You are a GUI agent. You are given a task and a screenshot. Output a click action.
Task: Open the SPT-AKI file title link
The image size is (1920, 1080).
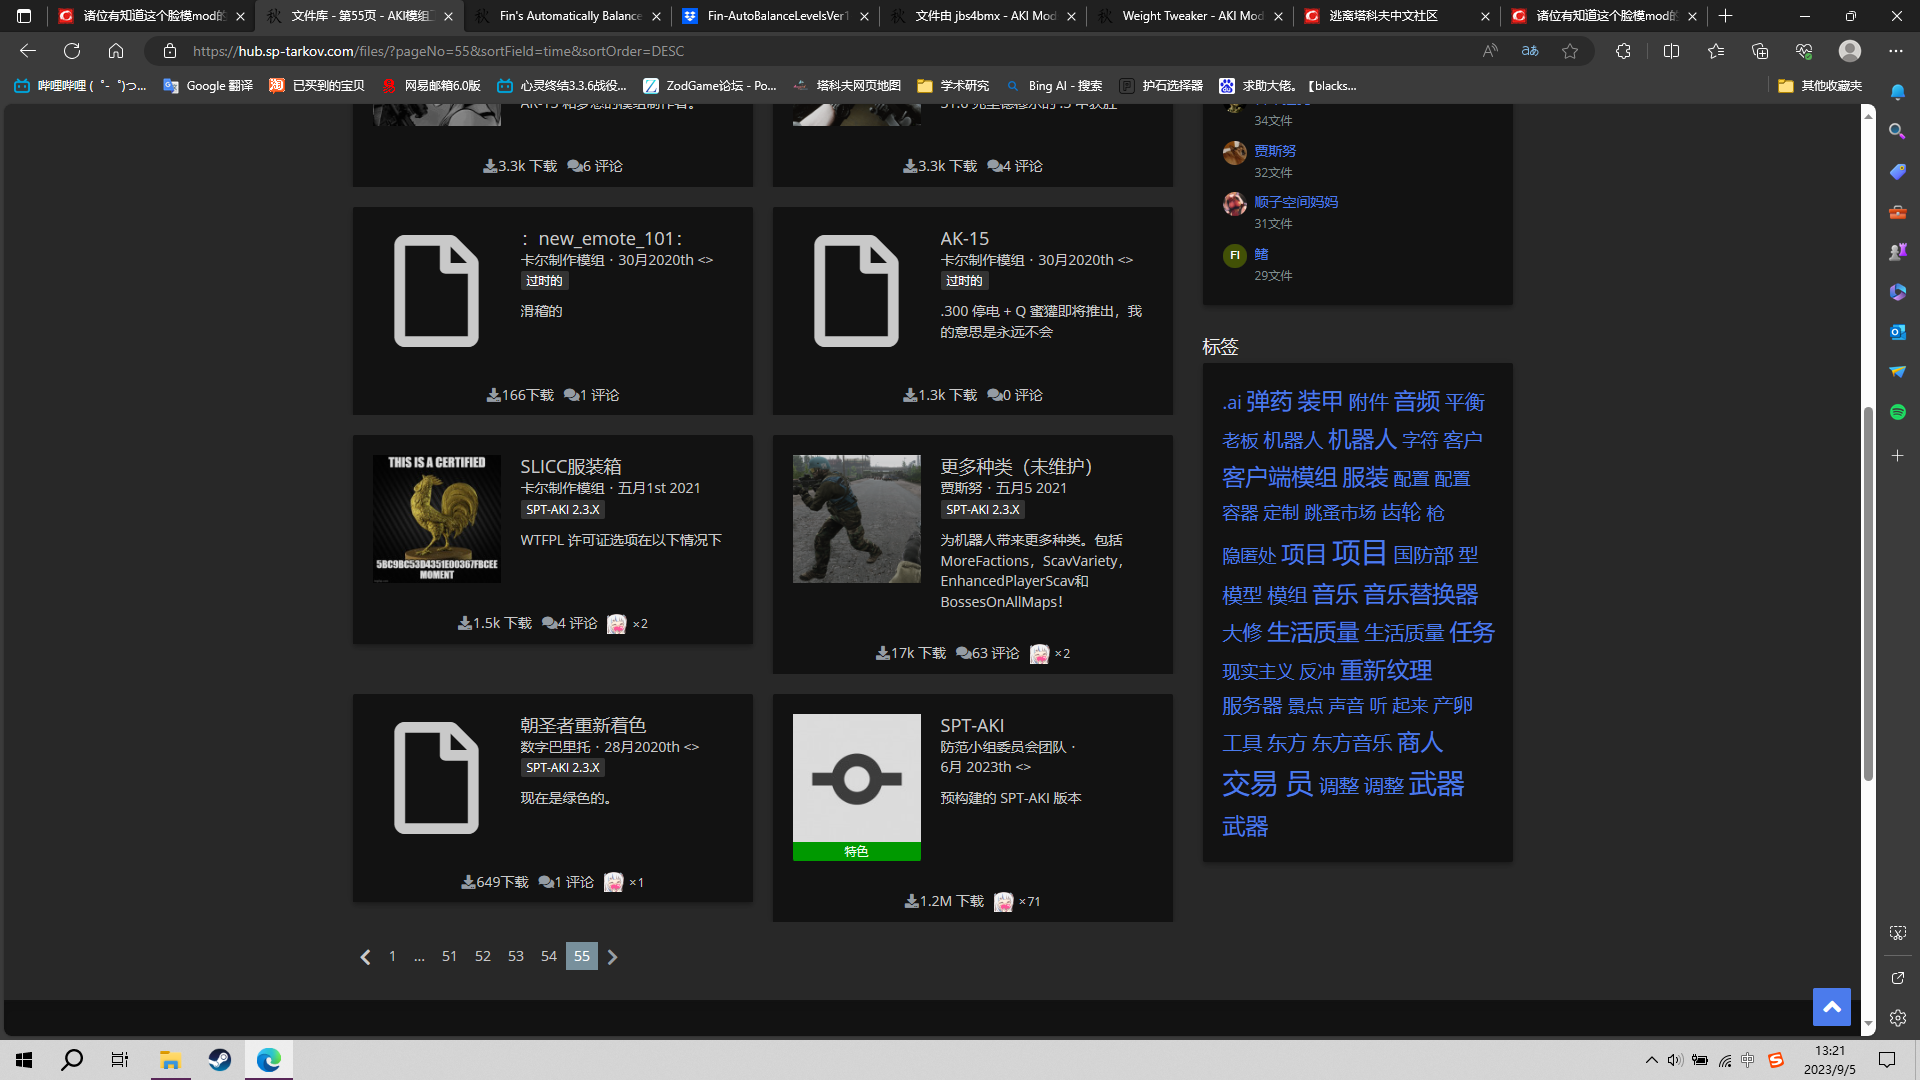pos(971,725)
